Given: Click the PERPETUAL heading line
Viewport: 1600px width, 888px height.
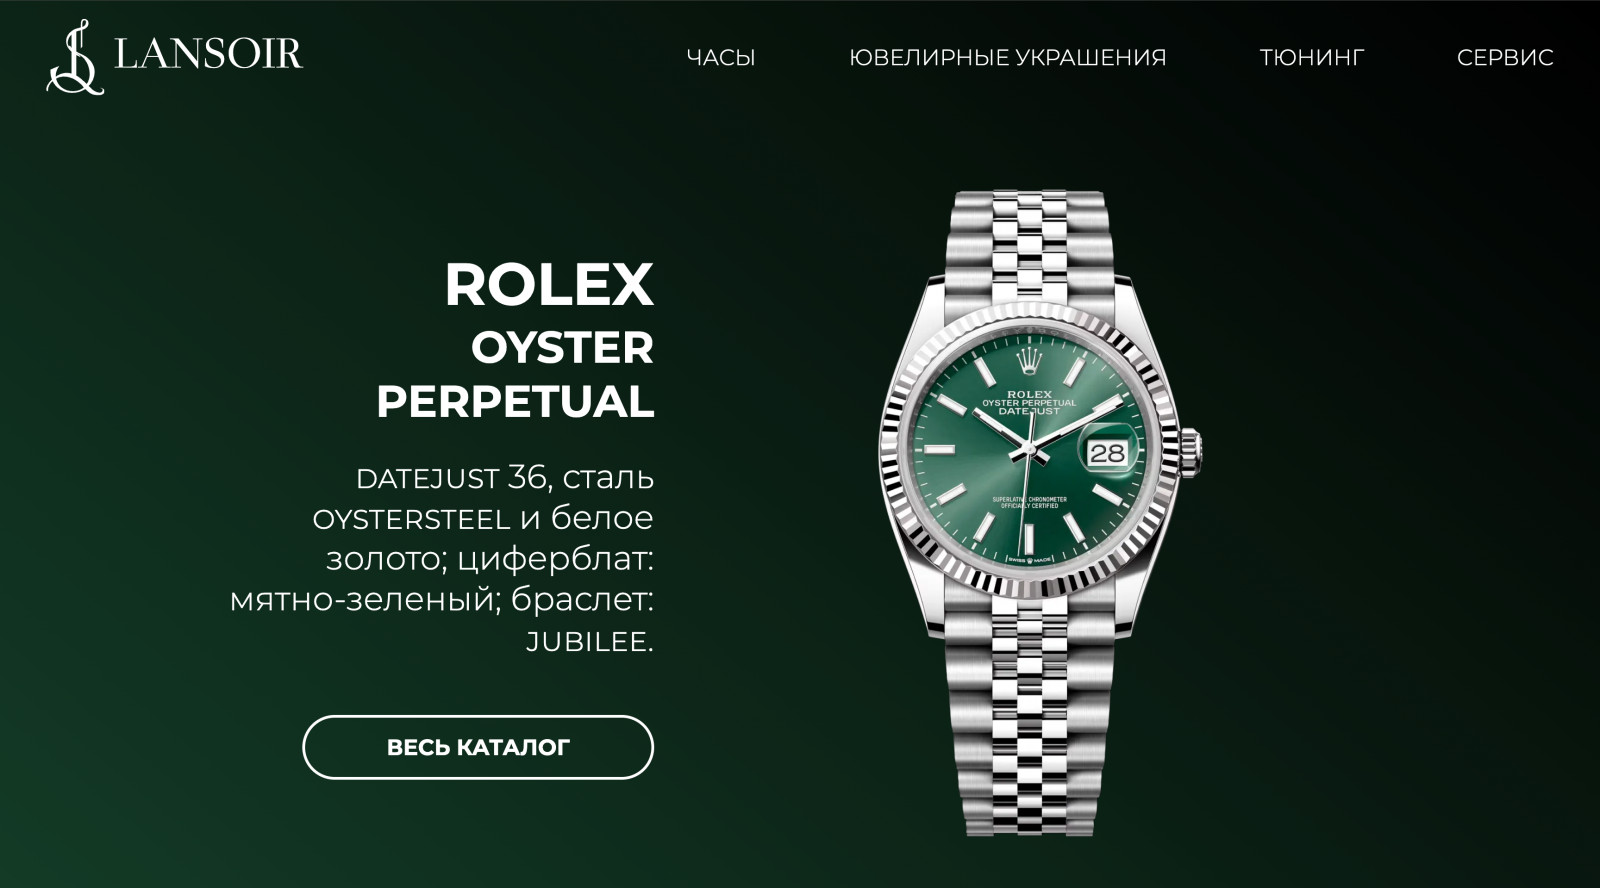Looking at the screenshot, I should click(515, 402).
